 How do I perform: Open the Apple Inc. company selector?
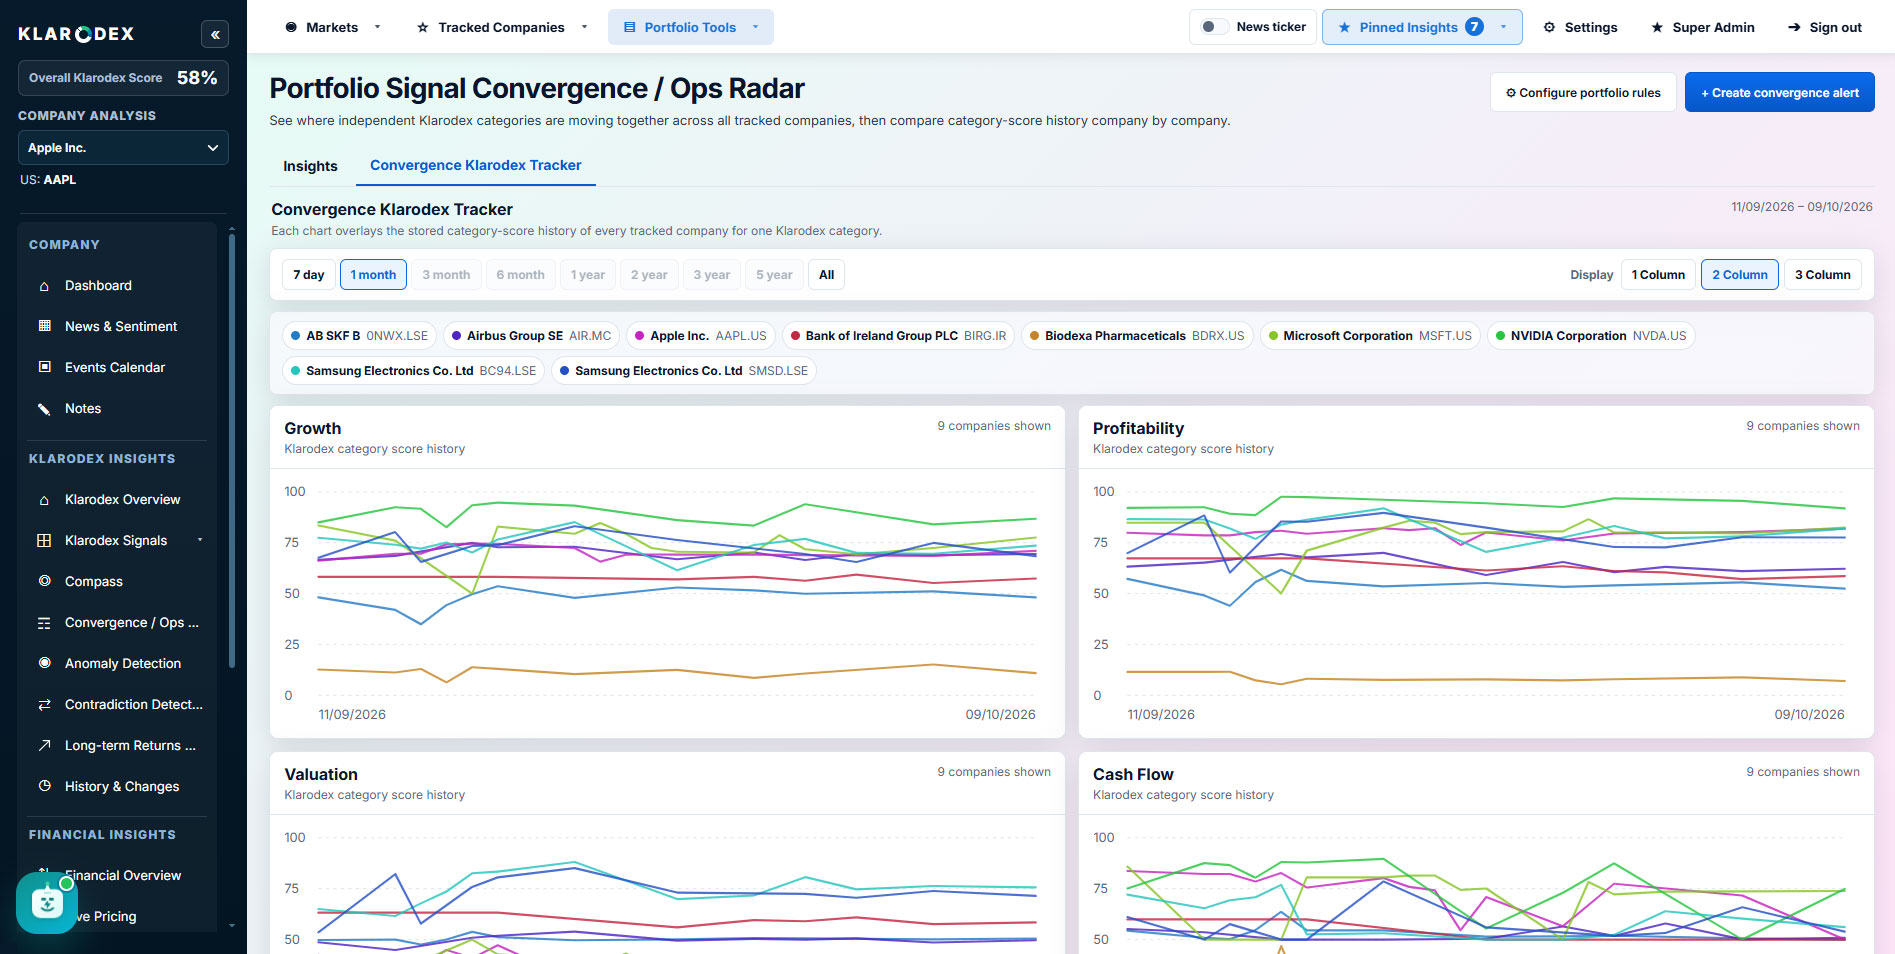123,148
